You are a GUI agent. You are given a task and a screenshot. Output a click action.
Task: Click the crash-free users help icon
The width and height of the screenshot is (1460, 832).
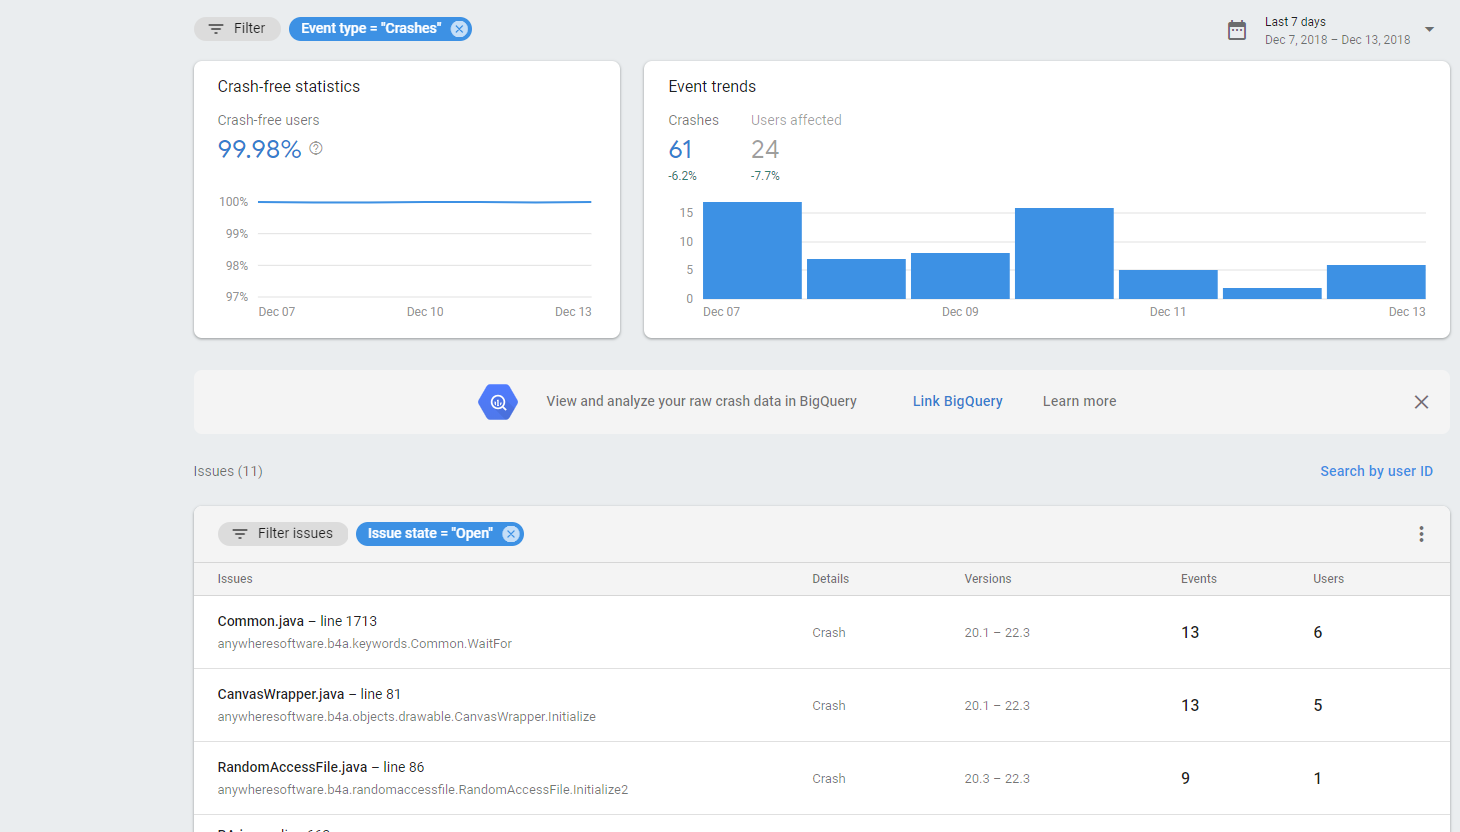[316, 148]
